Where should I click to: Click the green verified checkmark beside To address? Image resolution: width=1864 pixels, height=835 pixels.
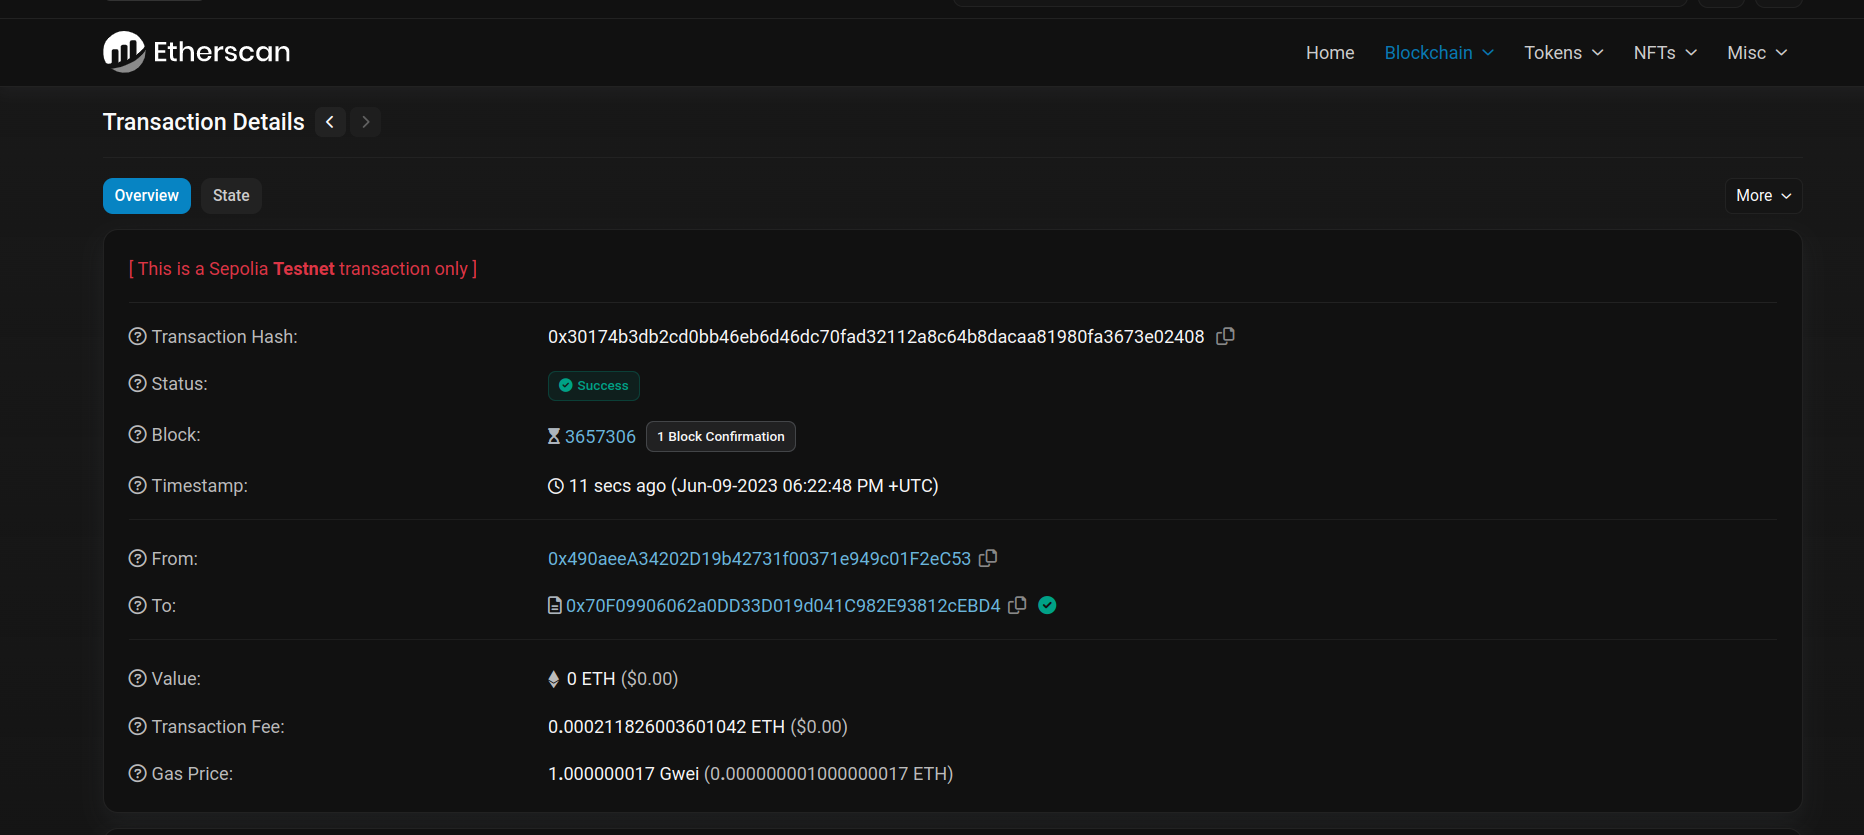click(x=1047, y=605)
